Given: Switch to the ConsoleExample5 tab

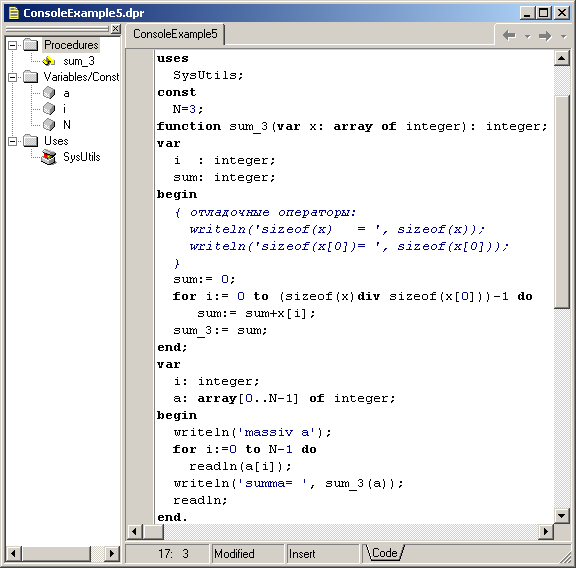Looking at the screenshot, I should click(x=175, y=34).
